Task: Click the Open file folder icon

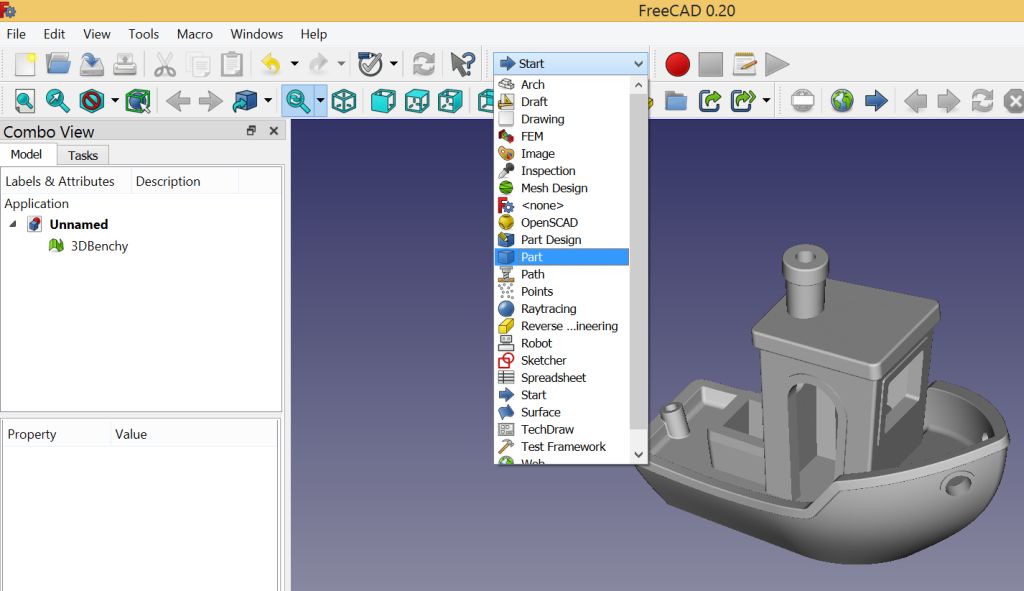Action: (58, 64)
